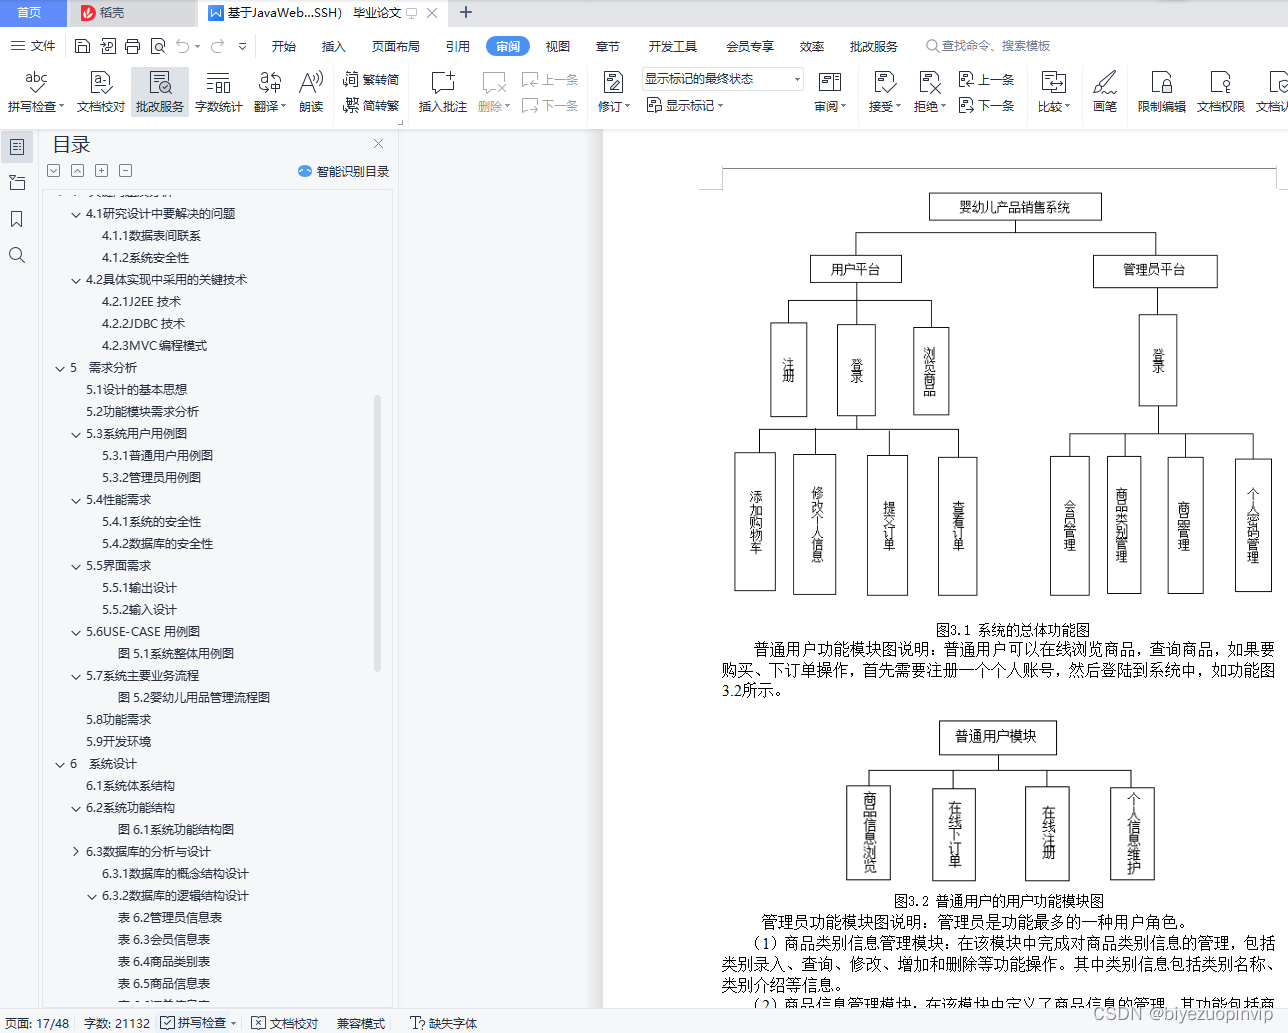Click the expand-all plus button in 目录
1288x1033 pixels.
(102, 171)
